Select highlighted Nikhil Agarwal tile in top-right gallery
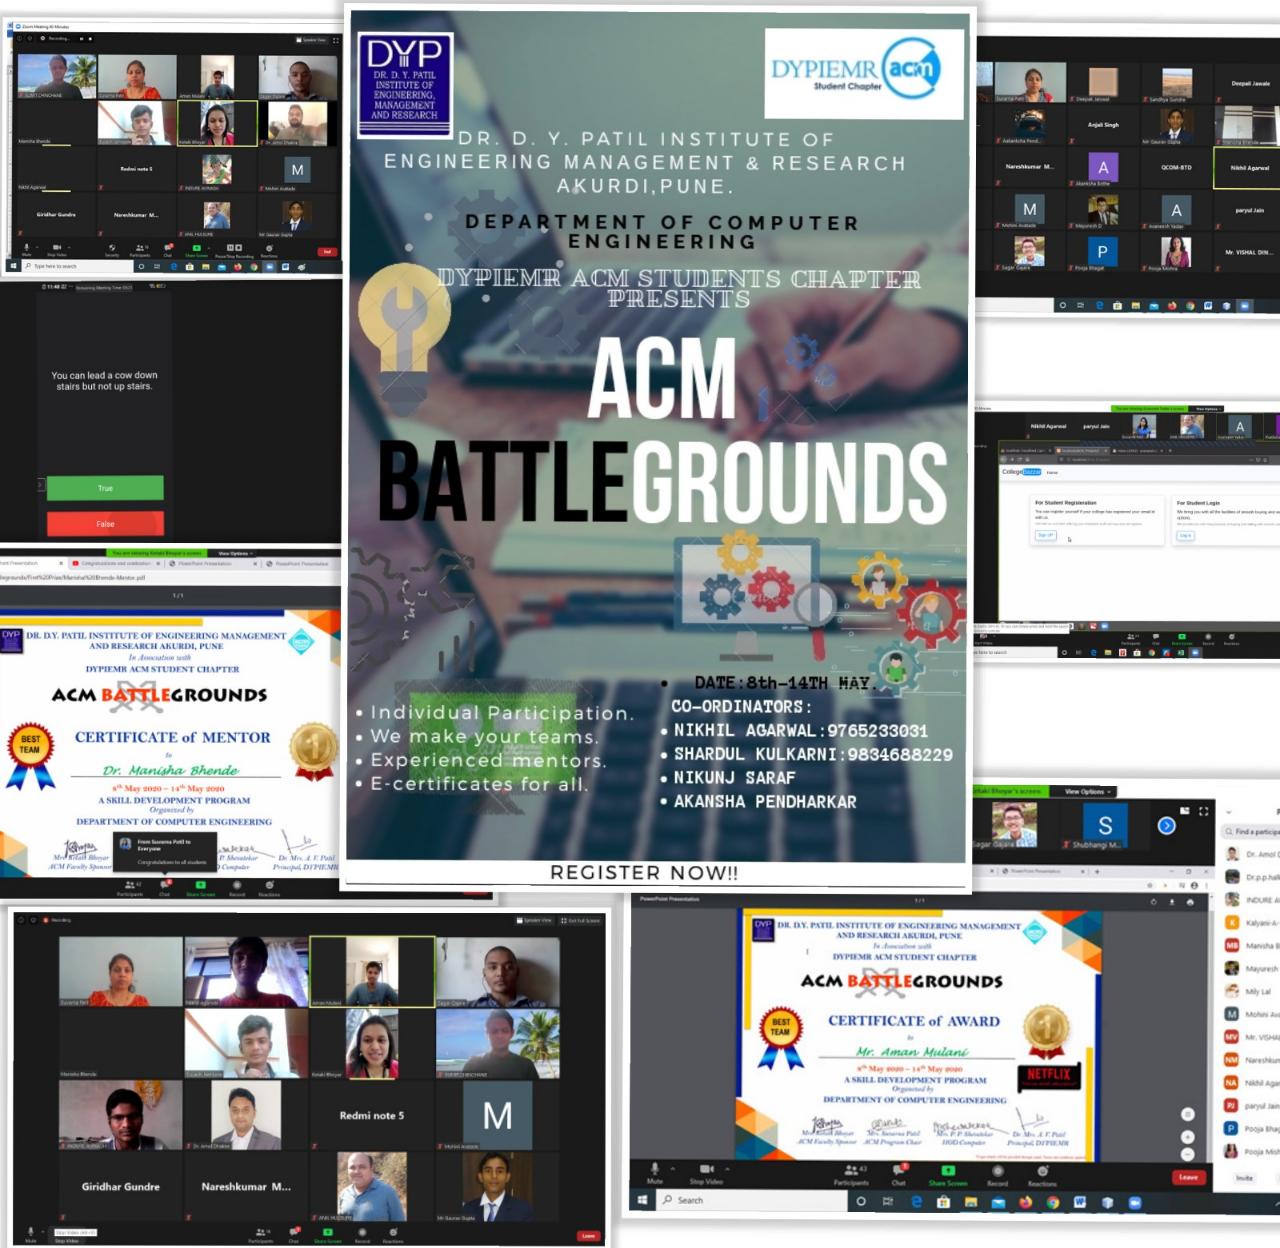Screen dimensions: 1280x1248 [1249, 167]
